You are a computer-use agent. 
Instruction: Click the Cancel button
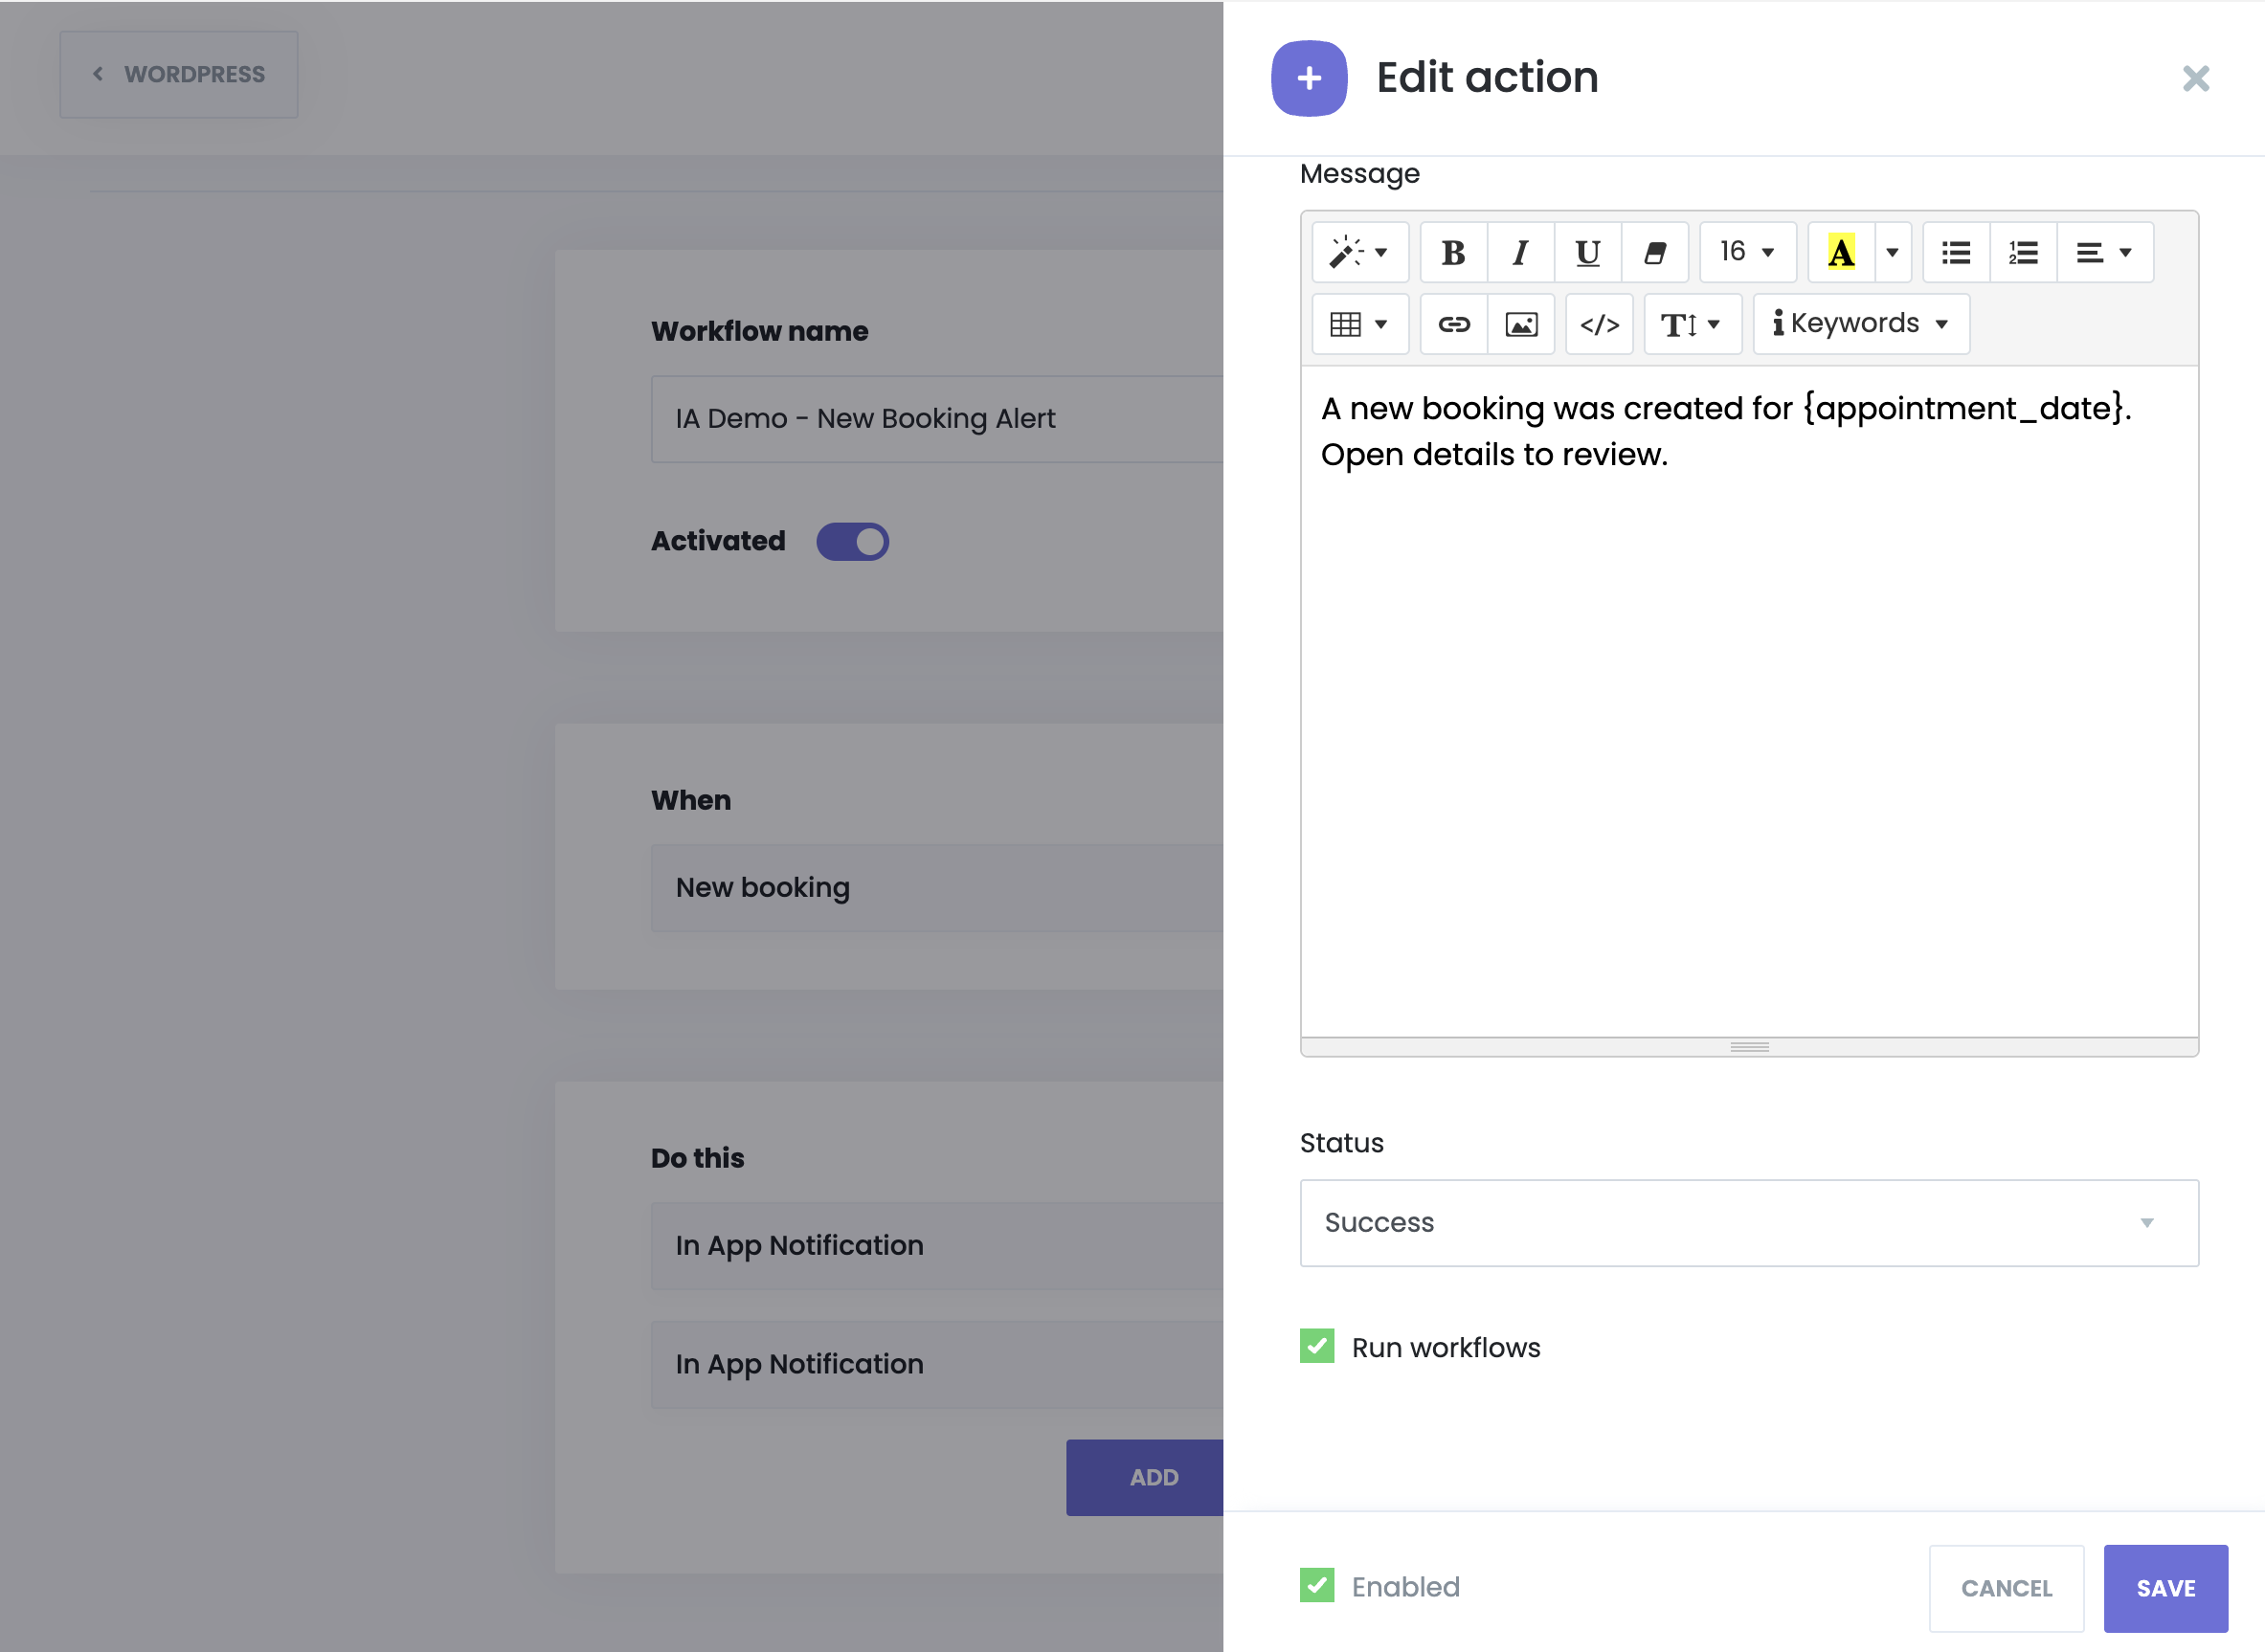pyautogui.click(x=2005, y=1588)
